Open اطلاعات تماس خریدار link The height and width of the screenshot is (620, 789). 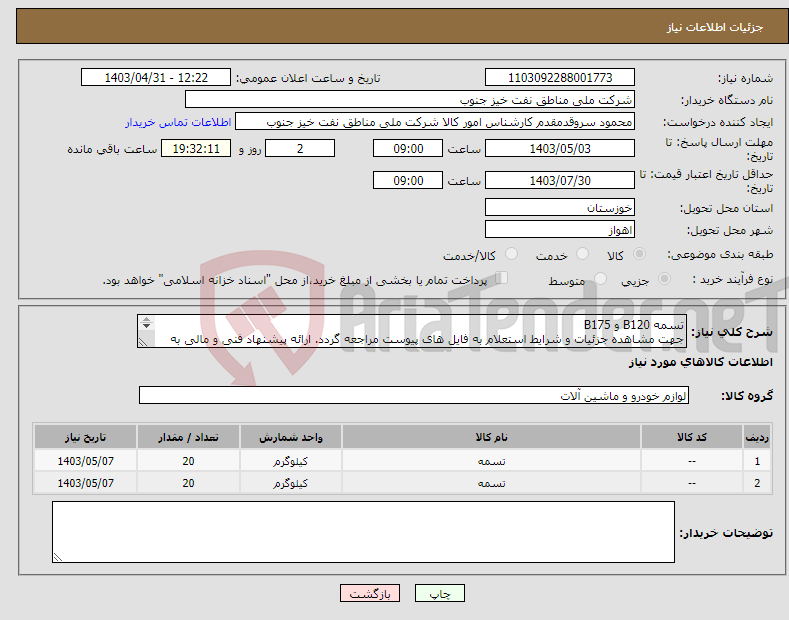tap(178, 122)
